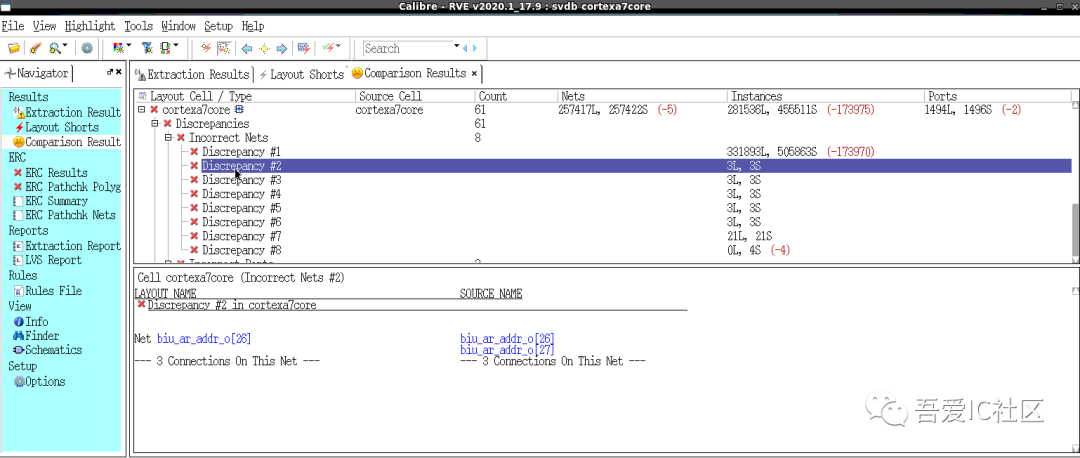
Task: Go to next result with right arrow
Action: pyautogui.click(x=281, y=48)
